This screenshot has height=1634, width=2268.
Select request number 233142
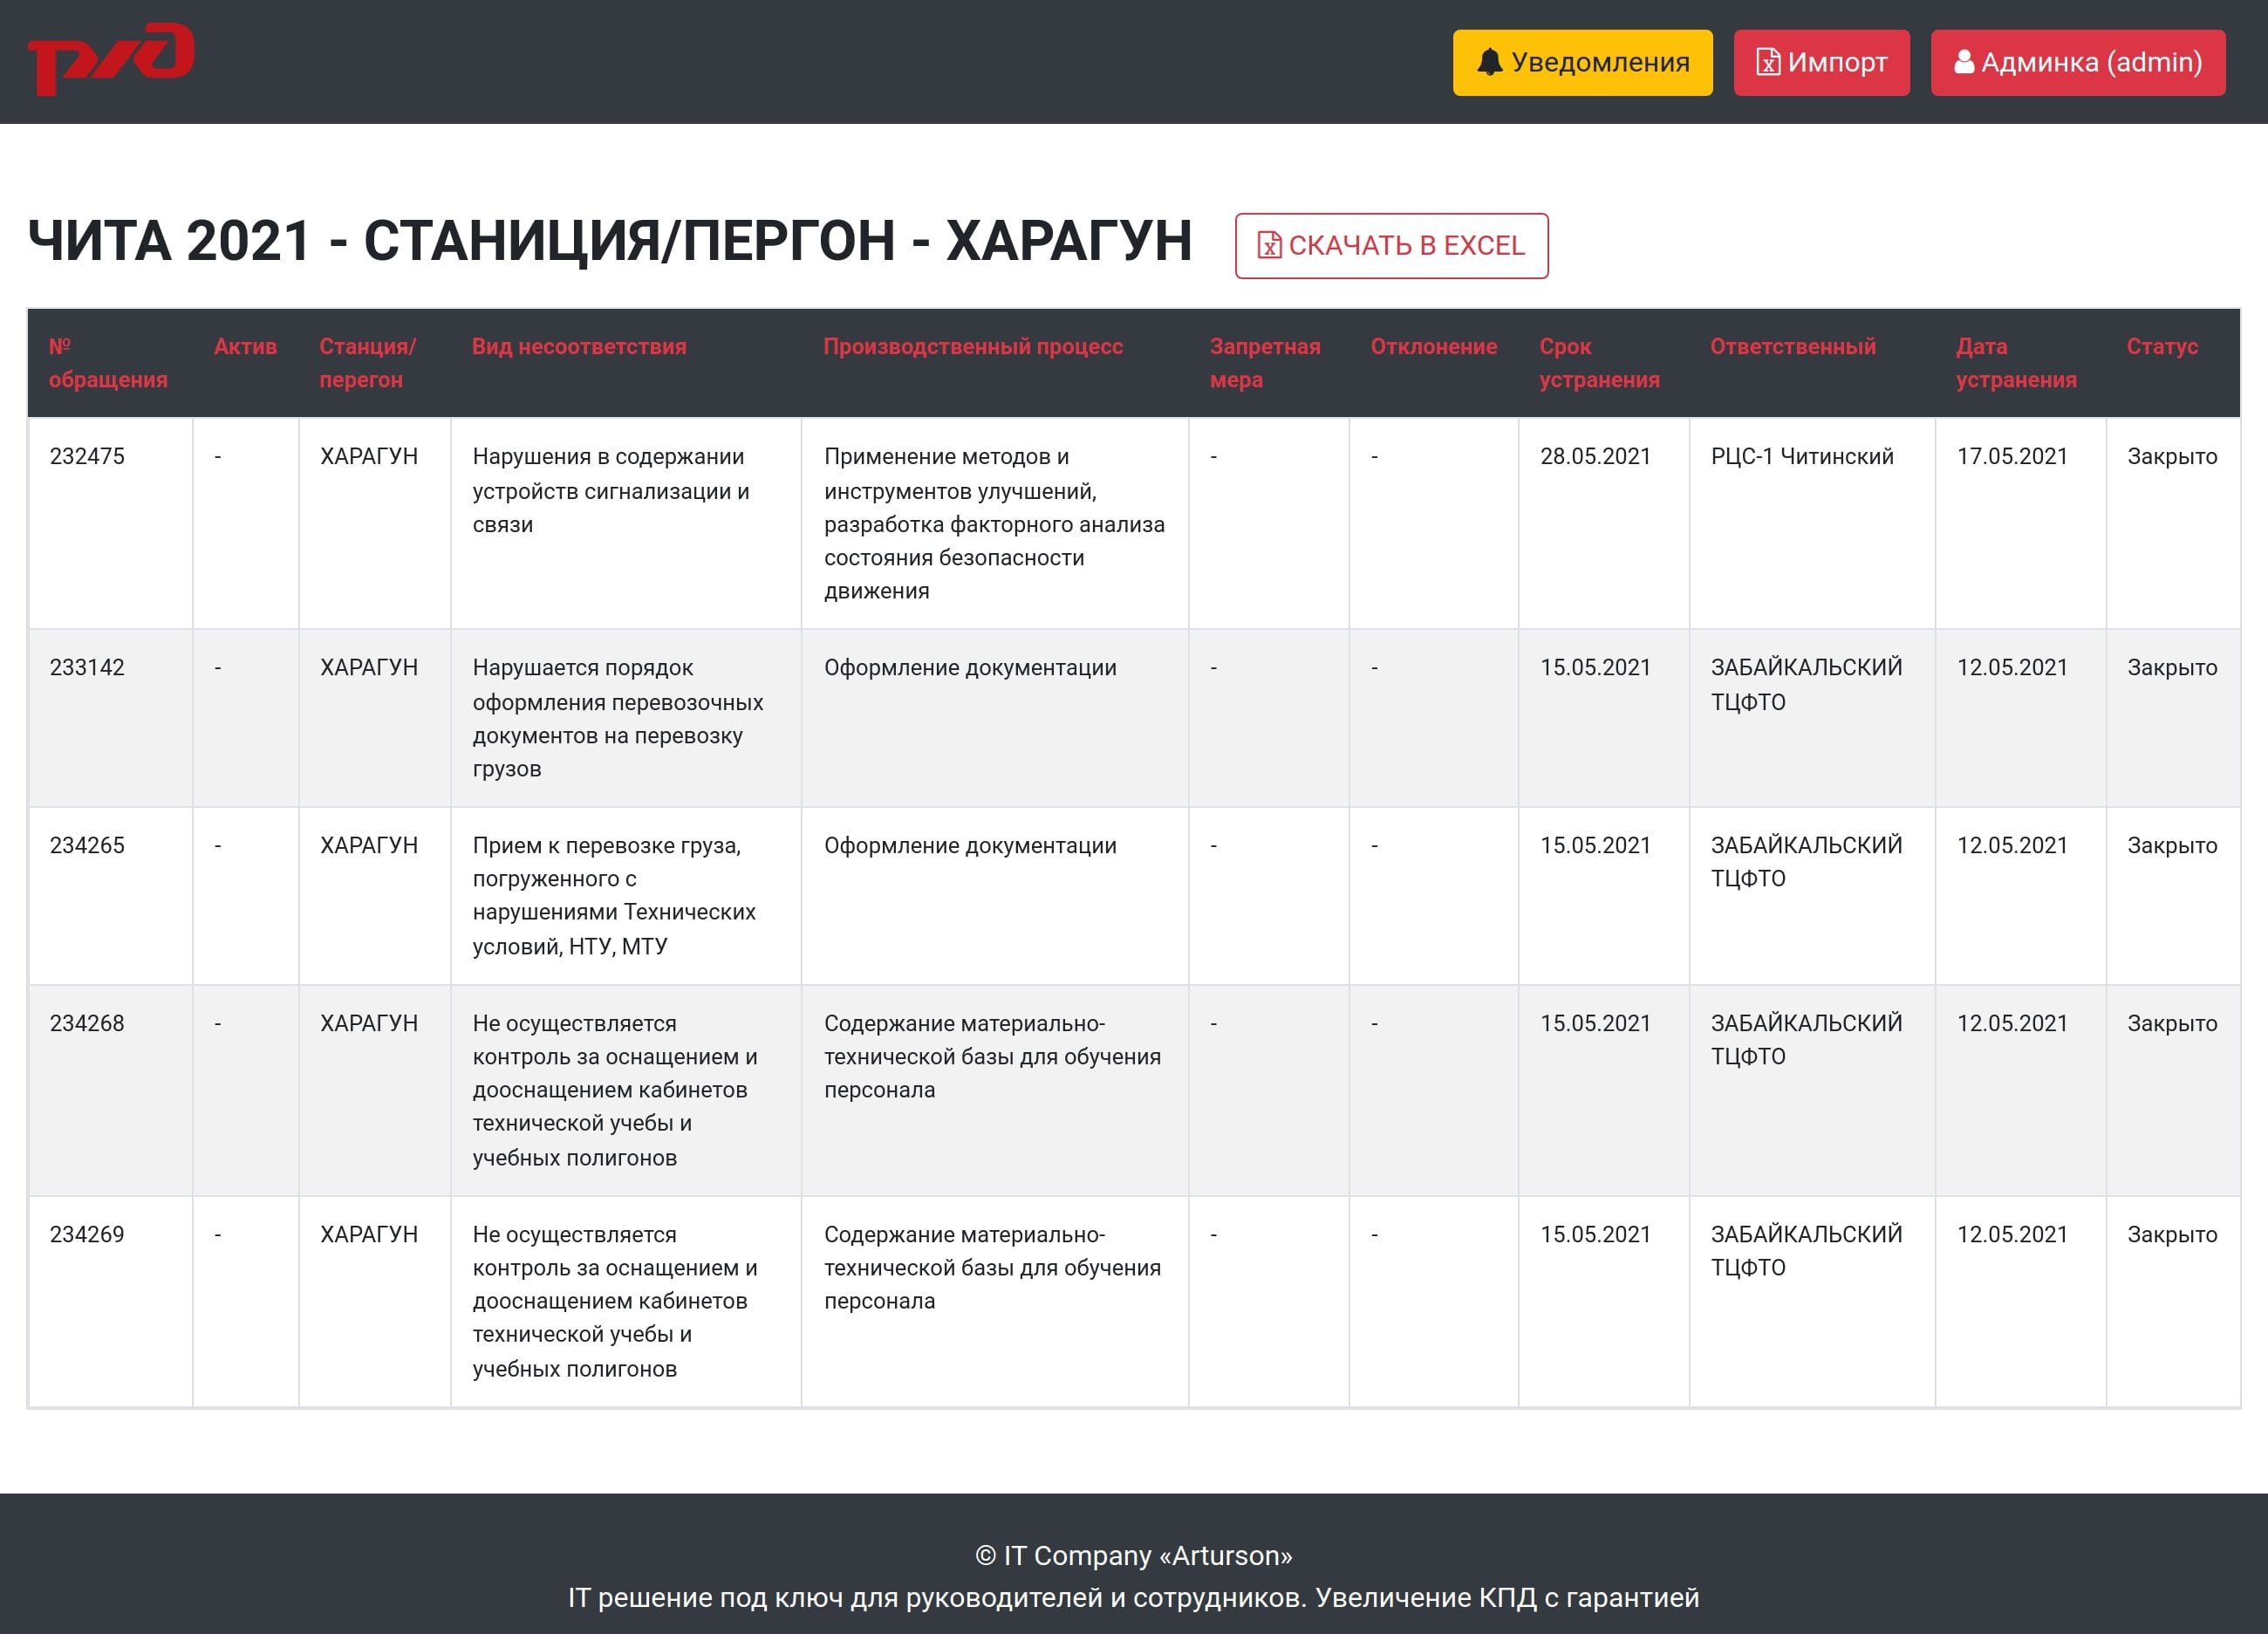click(87, 668)
